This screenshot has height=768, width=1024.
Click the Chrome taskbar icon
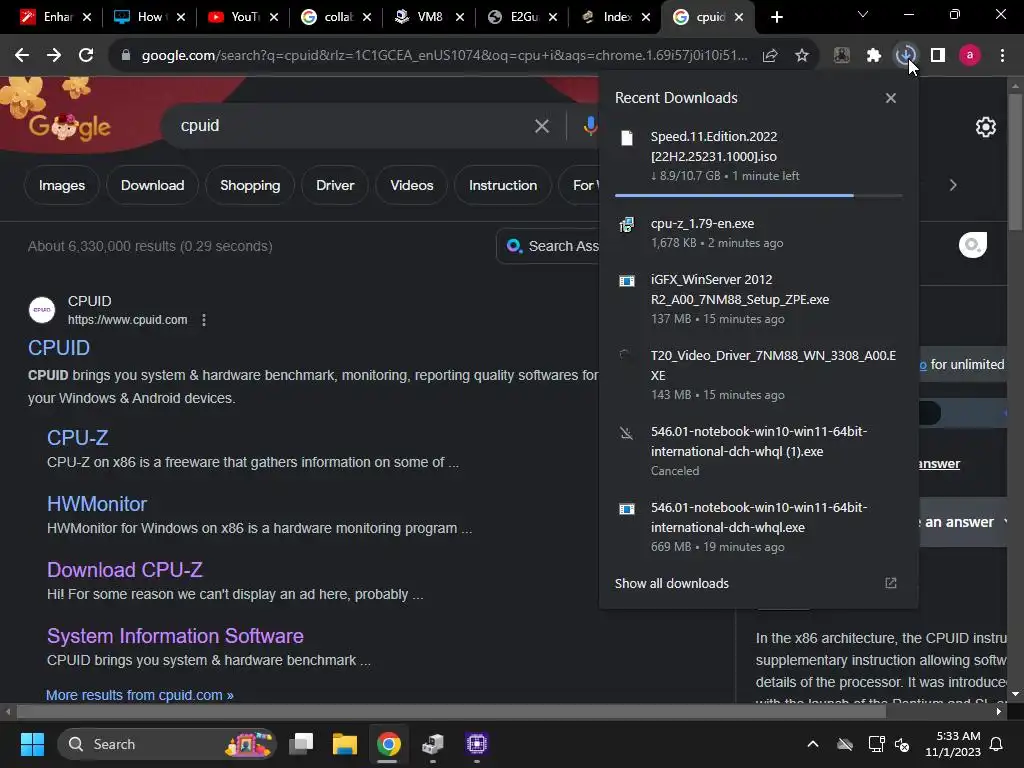pyautogui.click(x=388, y=744)
